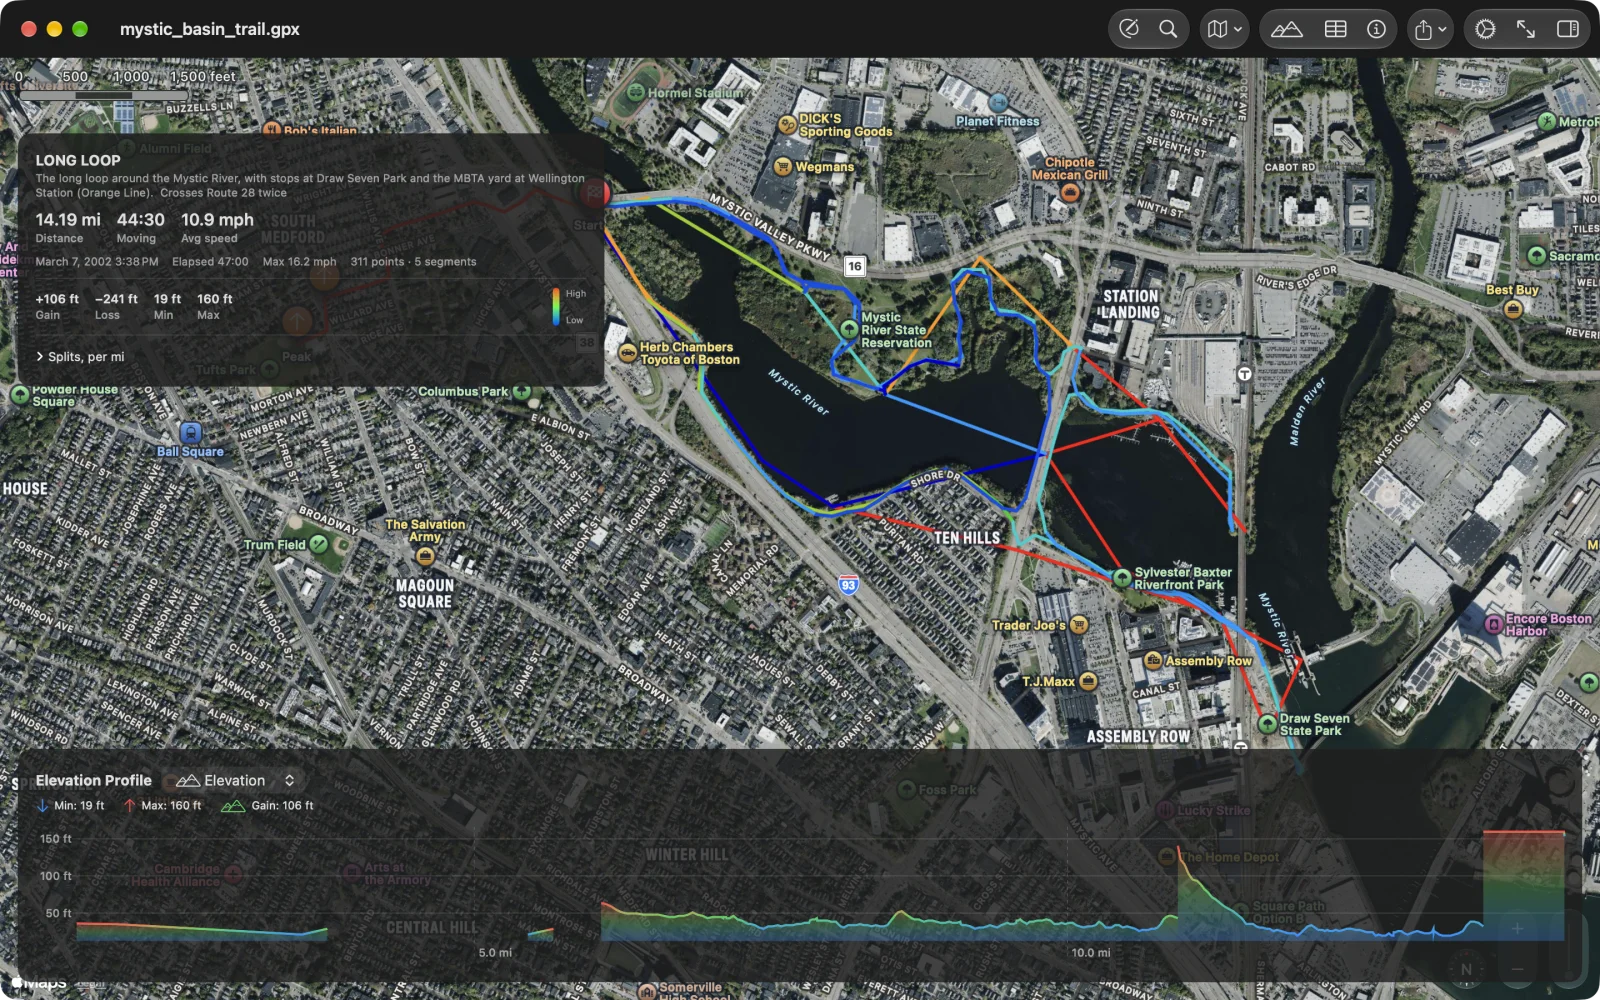Click the Sylvester Baxter Riverfront Park pin

tap(1122, 578)
